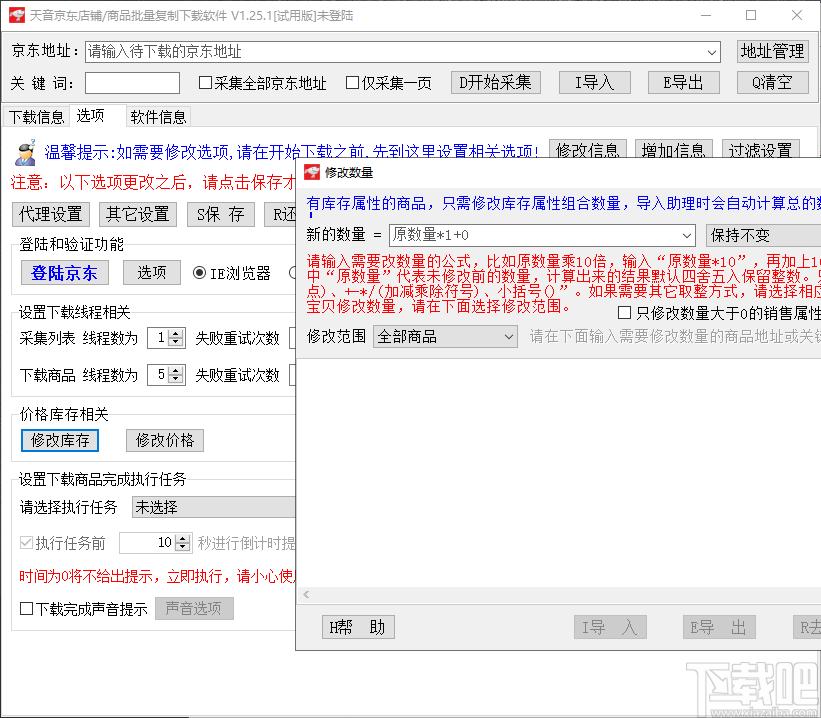Decrease the 下载商品 thread count spinner
The height and width of the screenshot is (718, 821).
click(x=176, y=380)
